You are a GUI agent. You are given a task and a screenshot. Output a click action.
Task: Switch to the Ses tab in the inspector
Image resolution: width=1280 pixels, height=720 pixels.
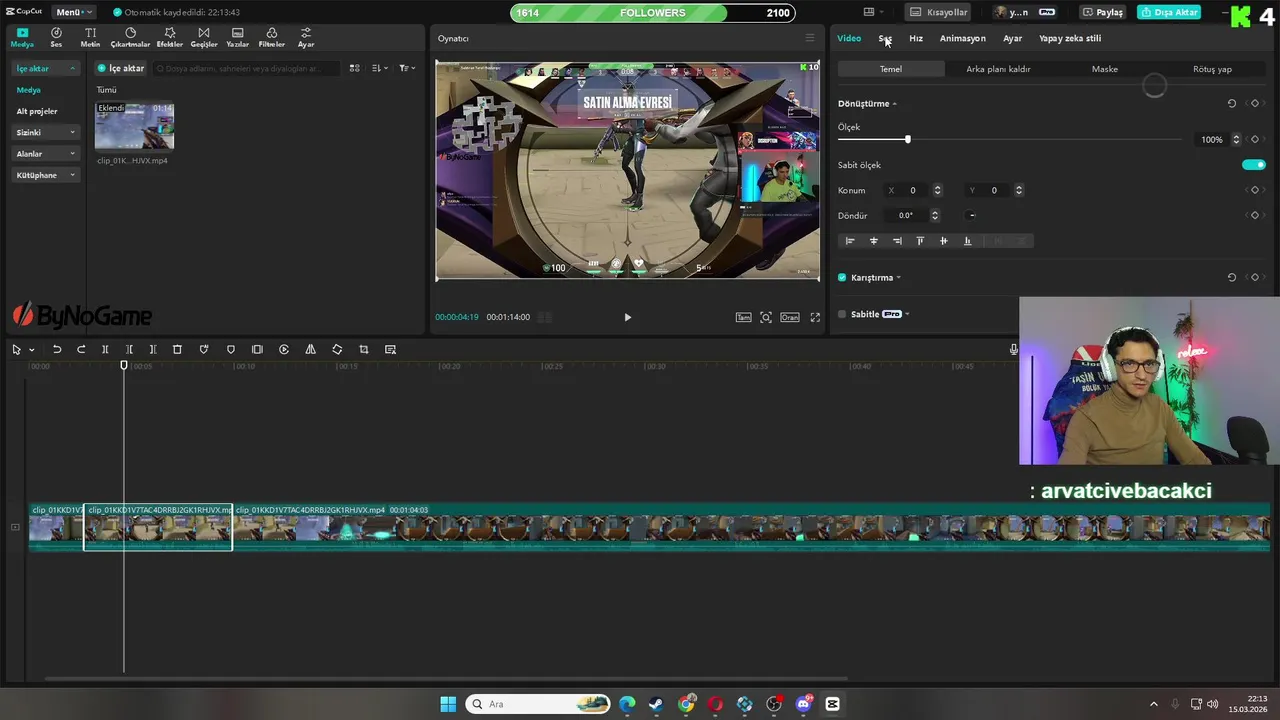[x=885, y=38]
